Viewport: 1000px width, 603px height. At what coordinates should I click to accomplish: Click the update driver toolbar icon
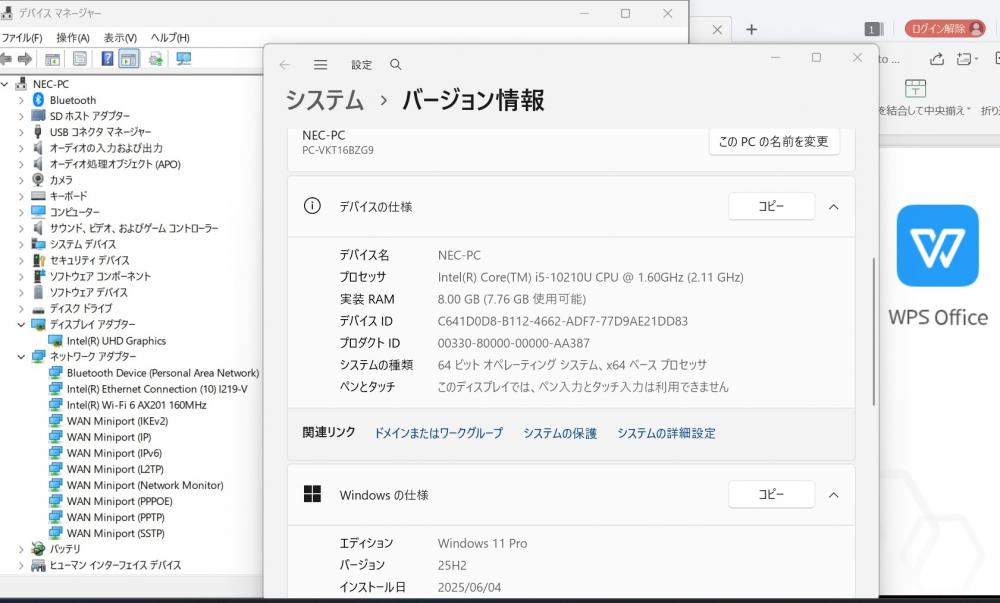(155, 59)
